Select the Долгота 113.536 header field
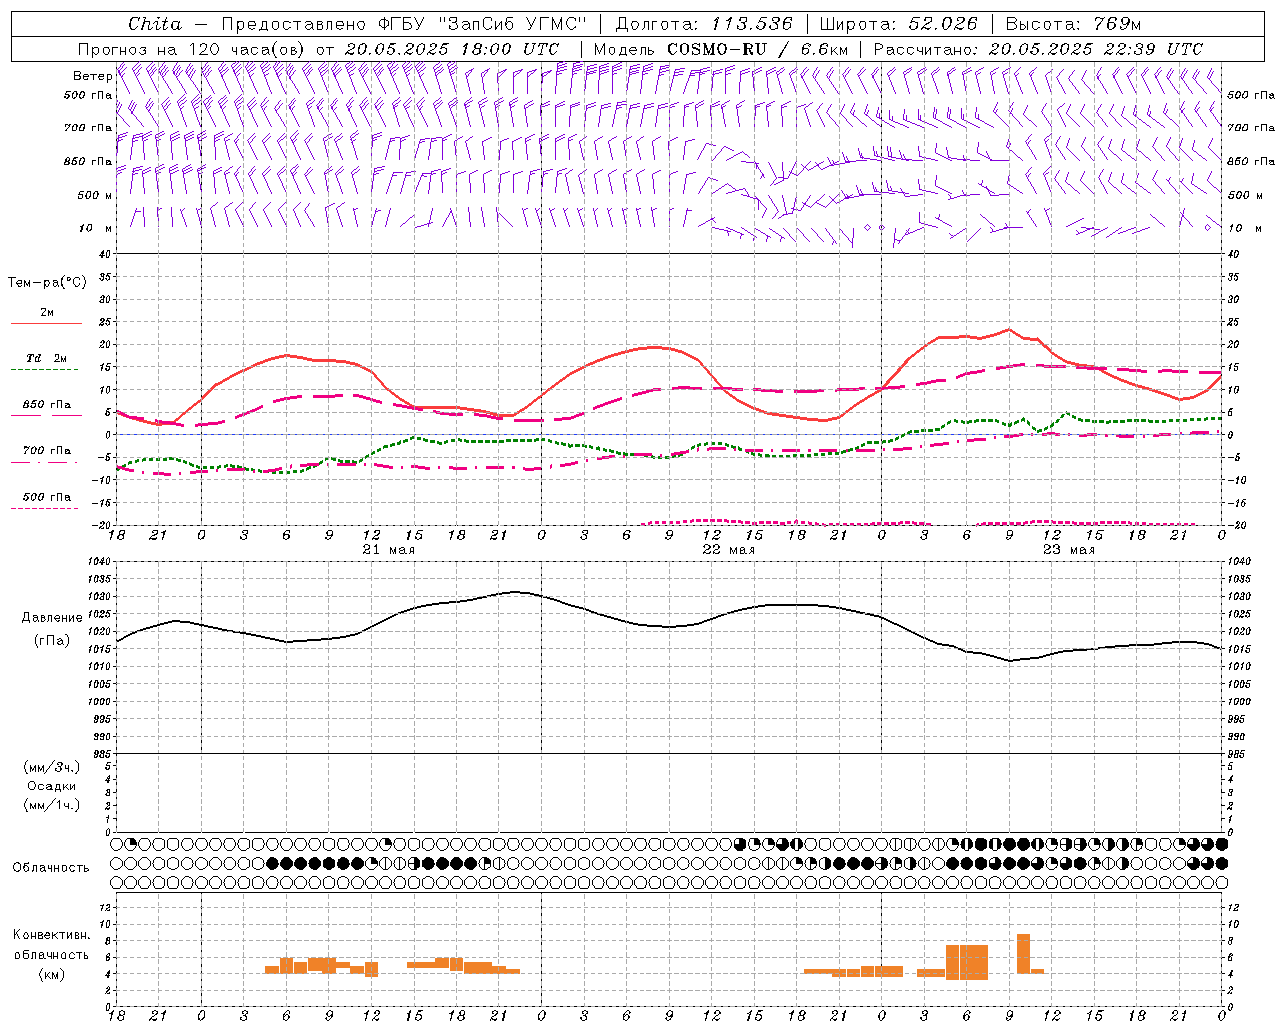The height and width of the screenshot is (1024, 1280). click(x=704, y=24)
